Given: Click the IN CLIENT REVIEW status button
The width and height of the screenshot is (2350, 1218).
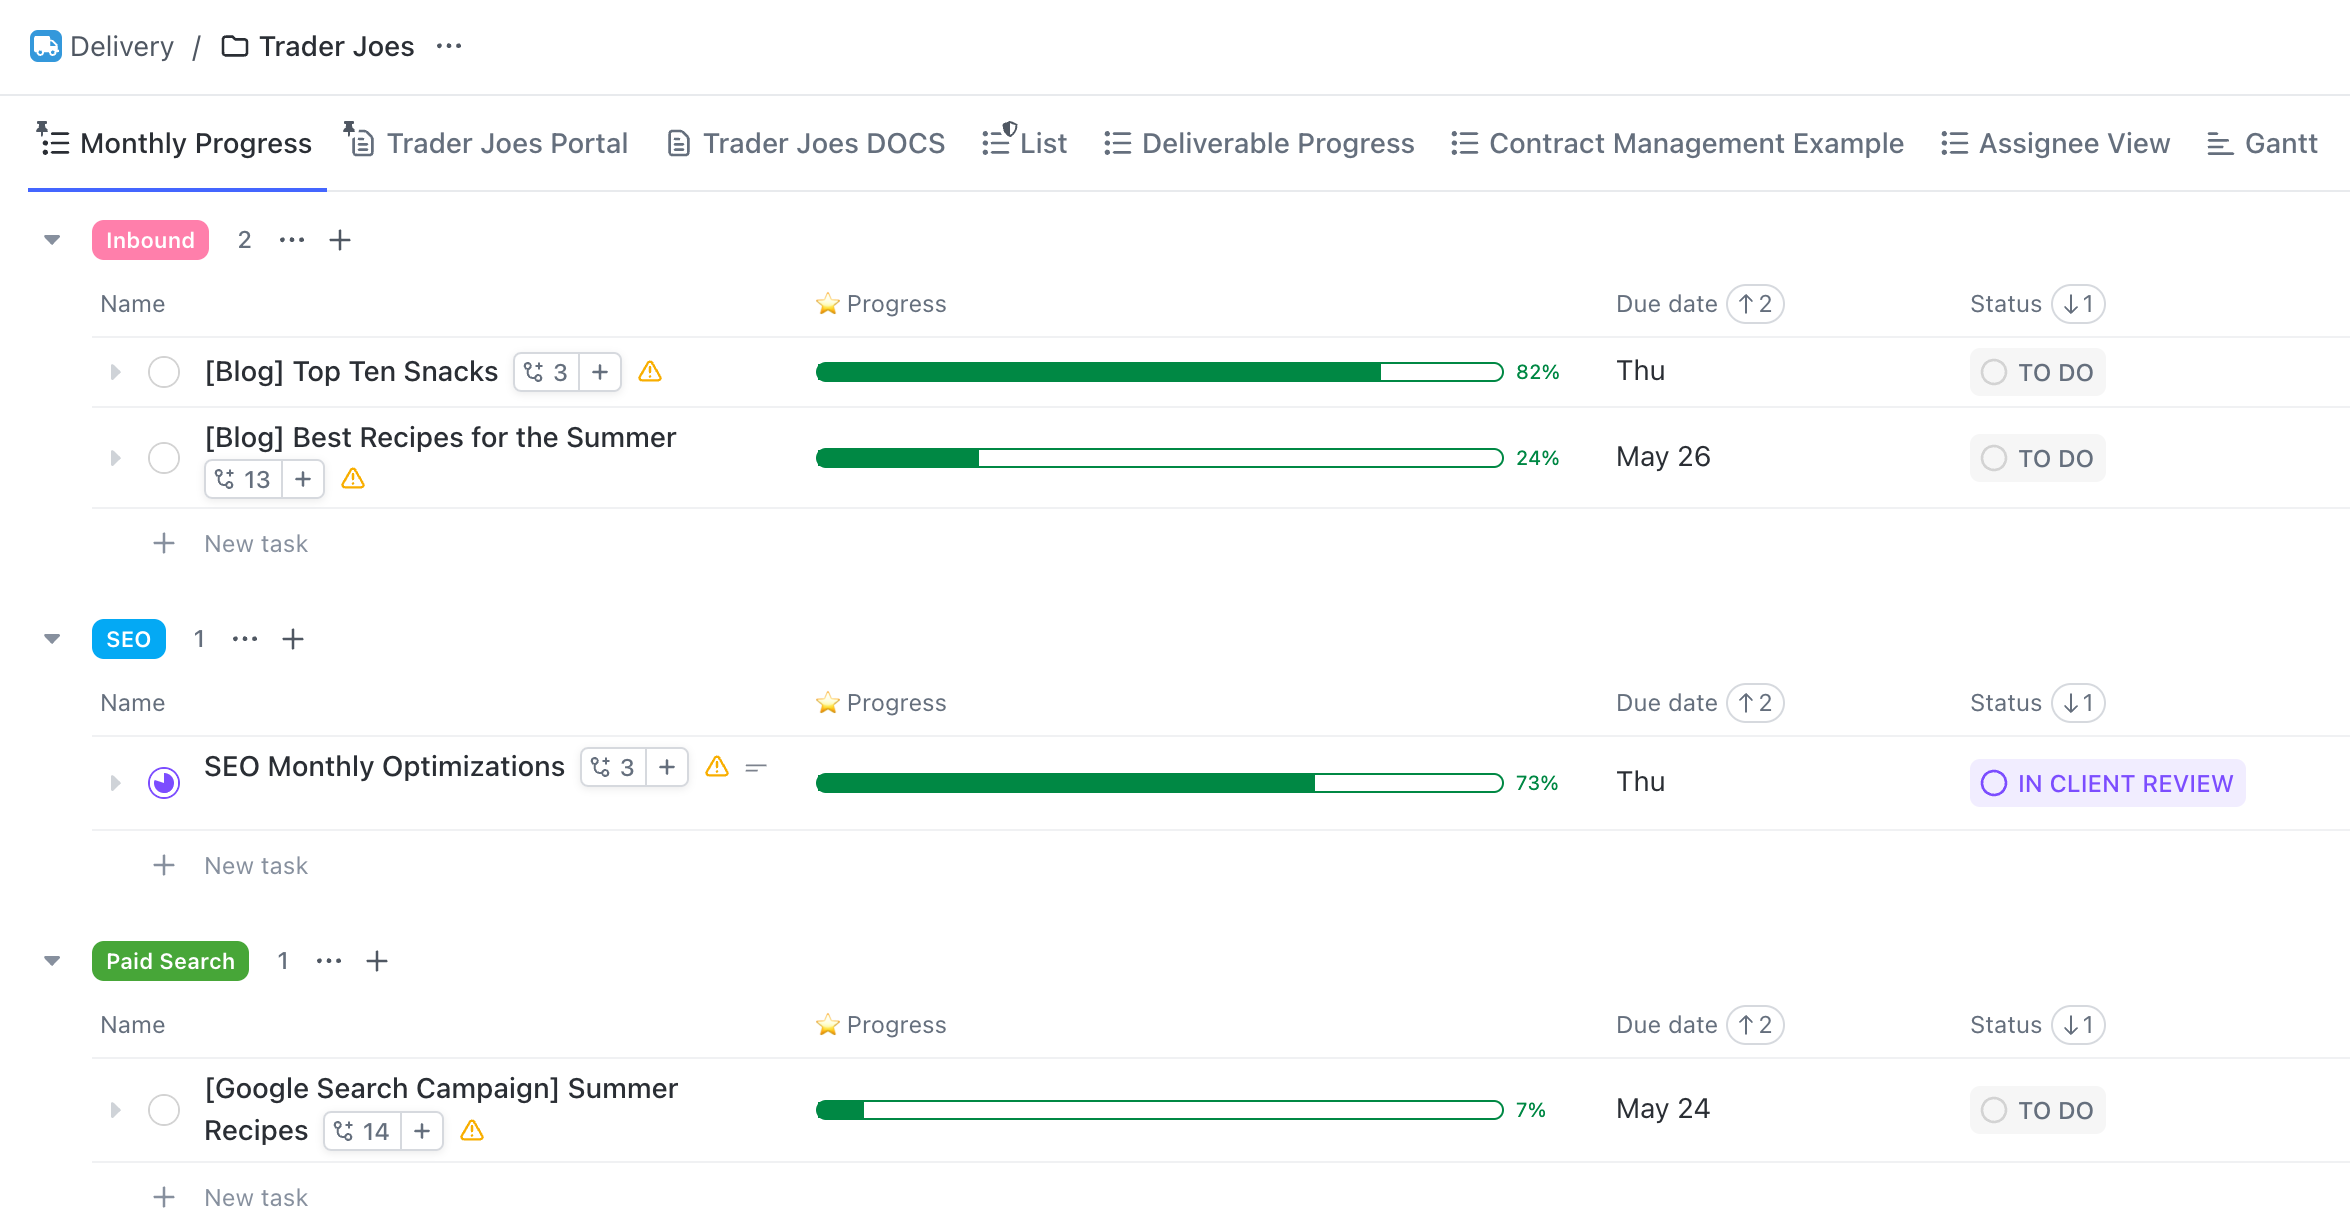Looking at the screenshot, I should [2106, 783].
